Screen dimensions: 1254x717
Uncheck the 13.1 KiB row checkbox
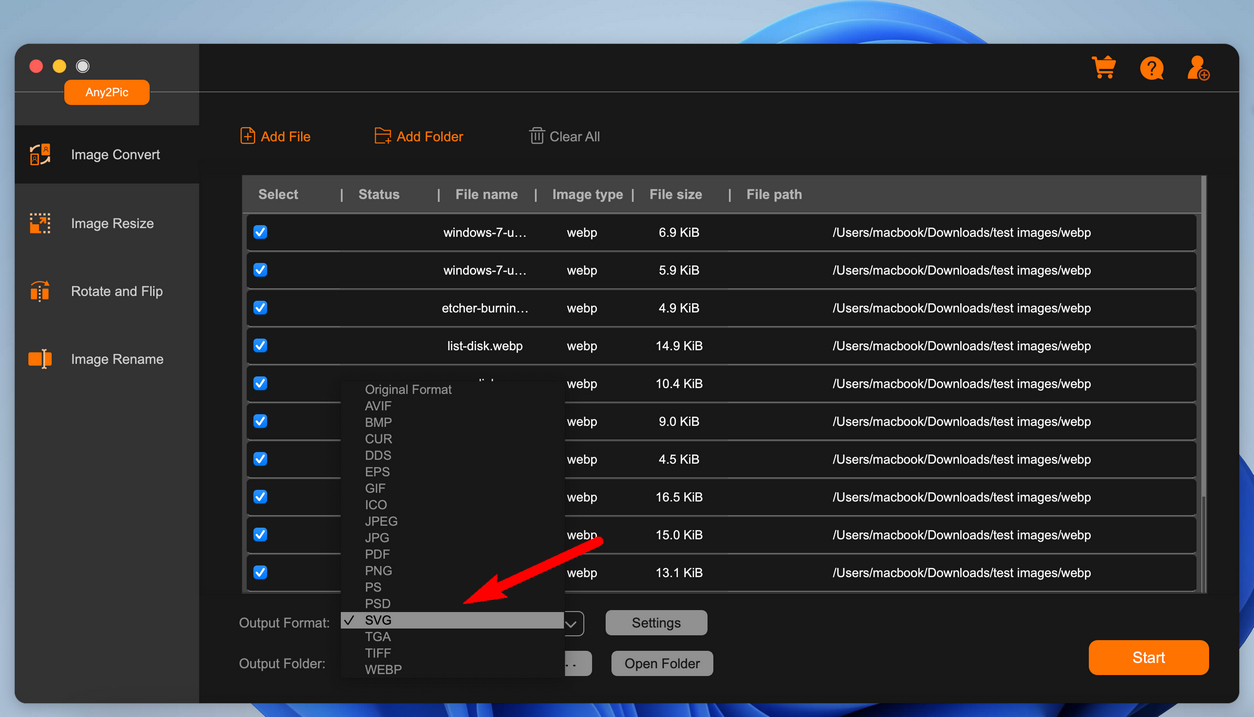[260, 572]
